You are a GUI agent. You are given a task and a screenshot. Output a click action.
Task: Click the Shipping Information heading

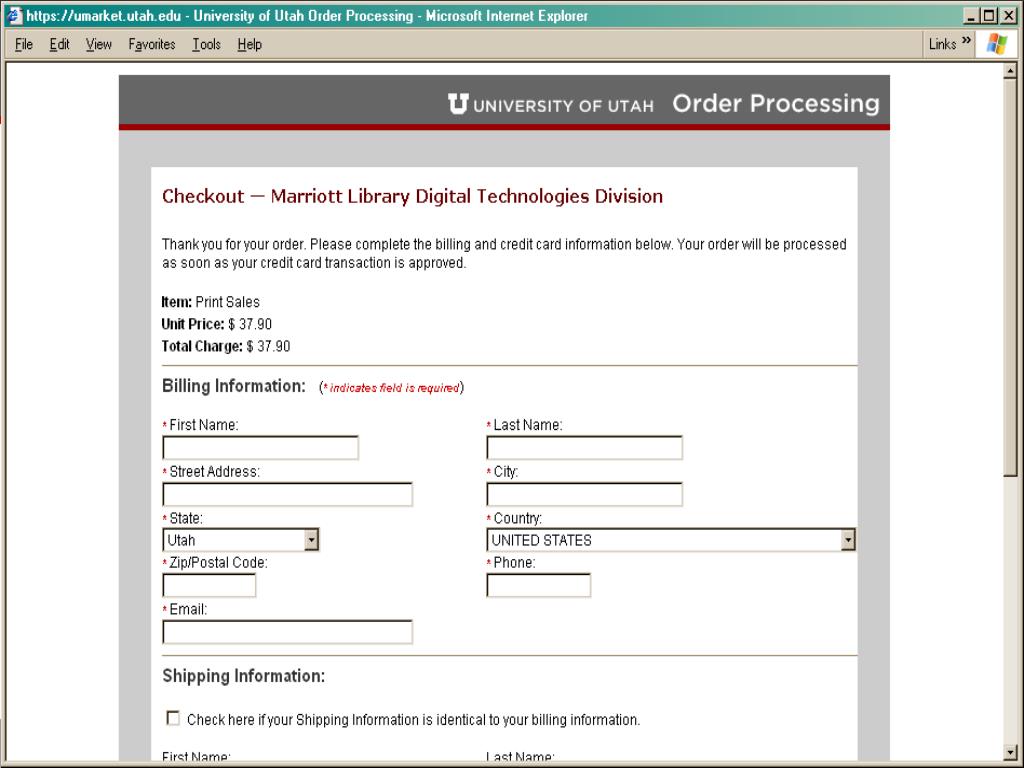(x=244, y=676)
